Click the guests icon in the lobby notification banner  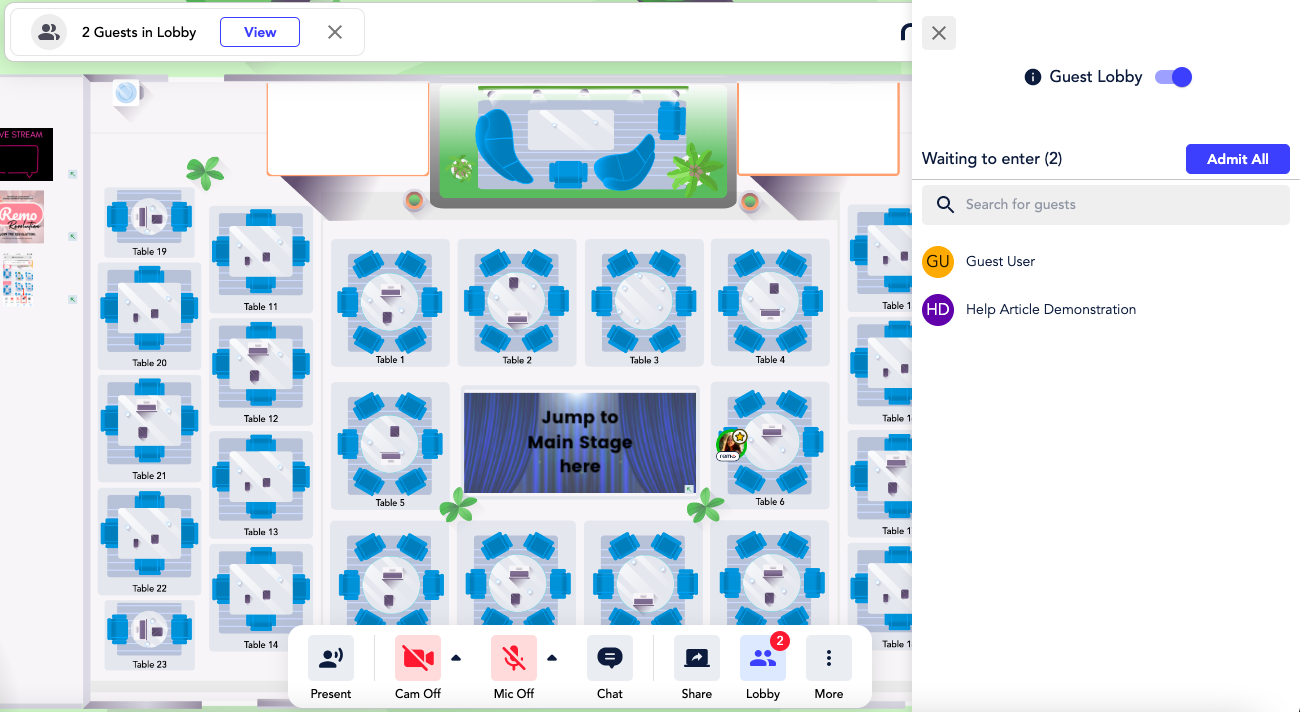[x=48, y=31]
